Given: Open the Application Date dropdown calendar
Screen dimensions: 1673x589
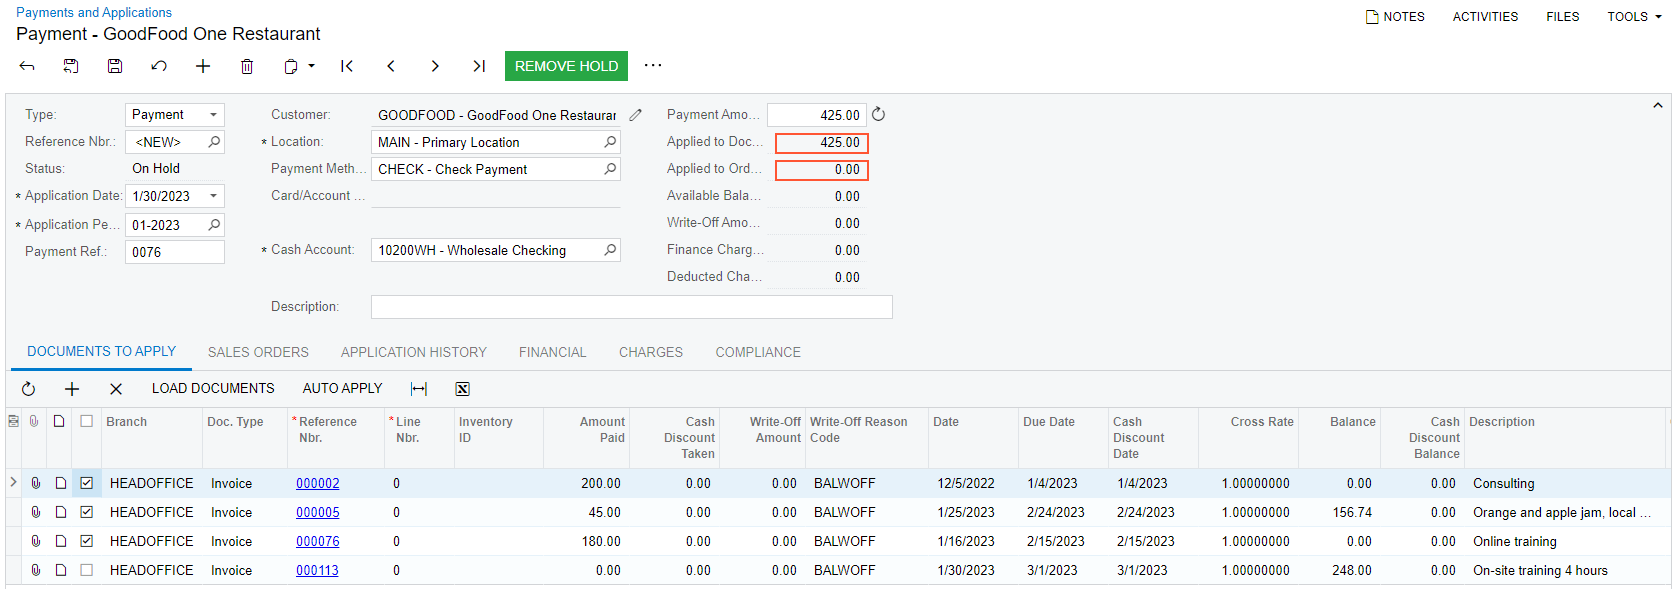Looking at the screenshot, I should (213, 196).
